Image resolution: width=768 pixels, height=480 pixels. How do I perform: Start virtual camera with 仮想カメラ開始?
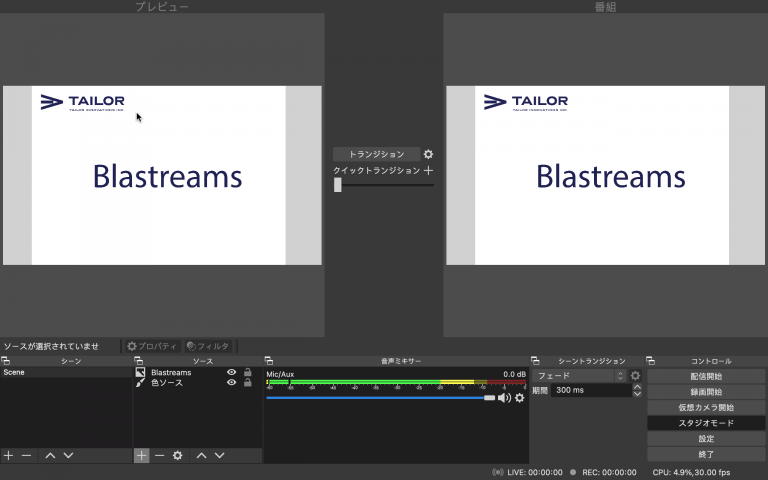point(706,408)
